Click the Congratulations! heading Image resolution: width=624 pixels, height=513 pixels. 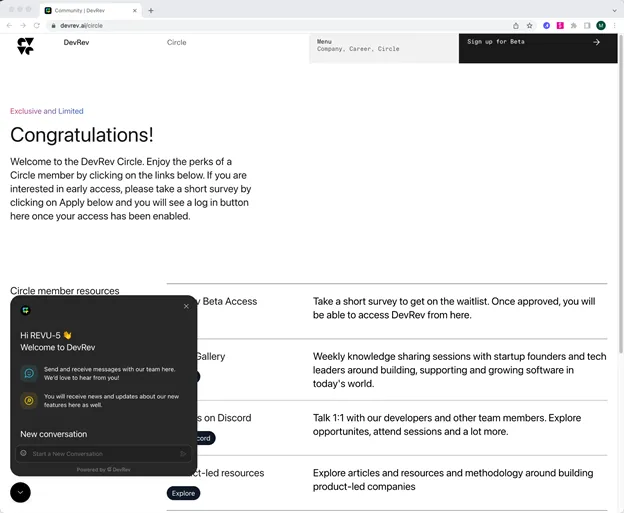[x=82, y=135]
